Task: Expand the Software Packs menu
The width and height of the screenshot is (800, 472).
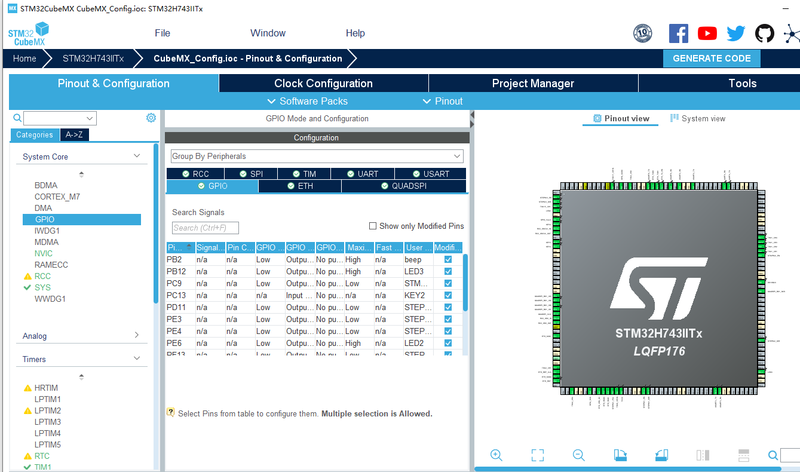Action: 308,101
